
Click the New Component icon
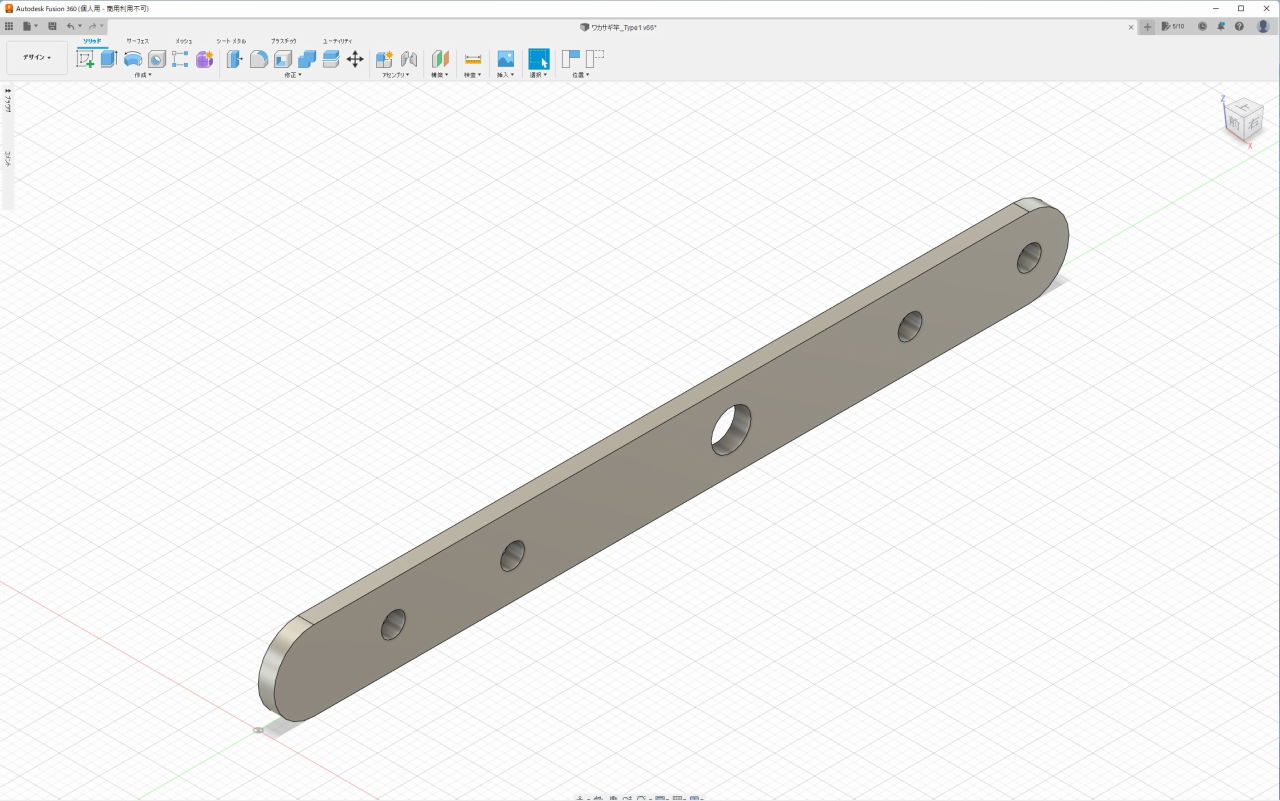(384, 59)
